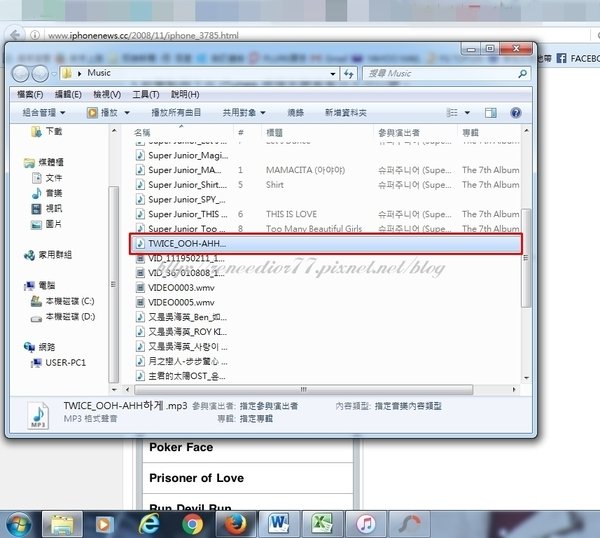Select file Super Junior_THIS ...

[182, 214]
